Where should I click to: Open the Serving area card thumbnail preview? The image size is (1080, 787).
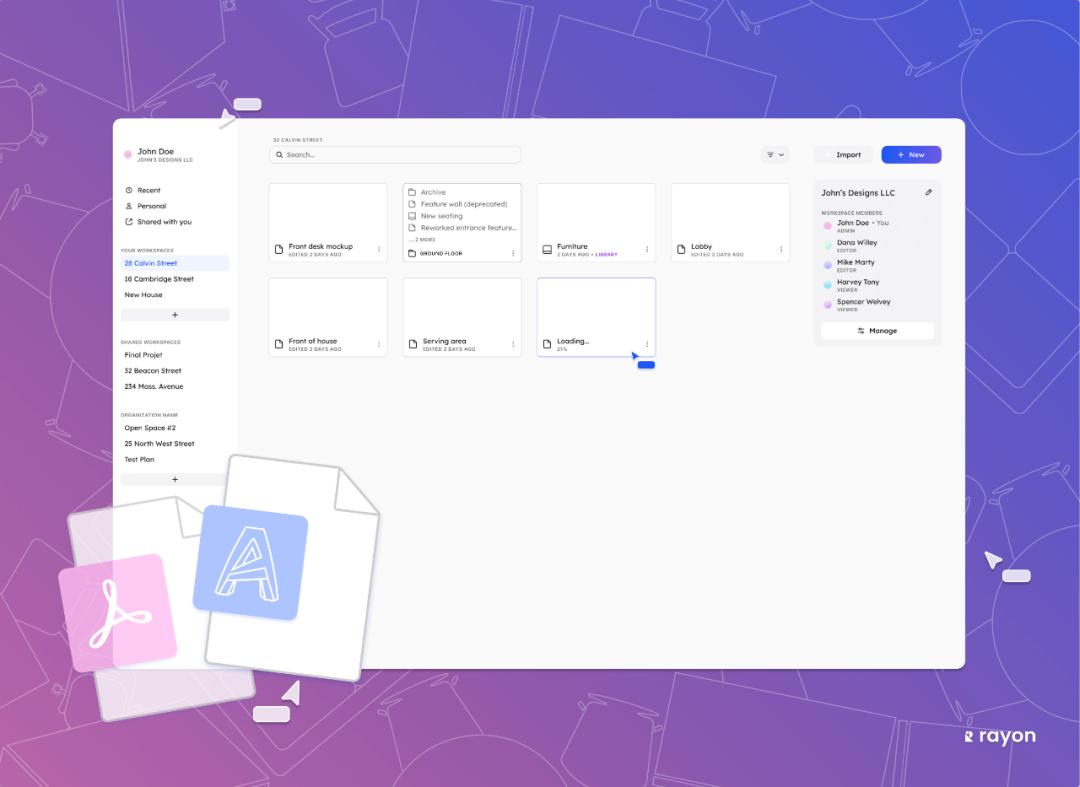click(462, 306)
